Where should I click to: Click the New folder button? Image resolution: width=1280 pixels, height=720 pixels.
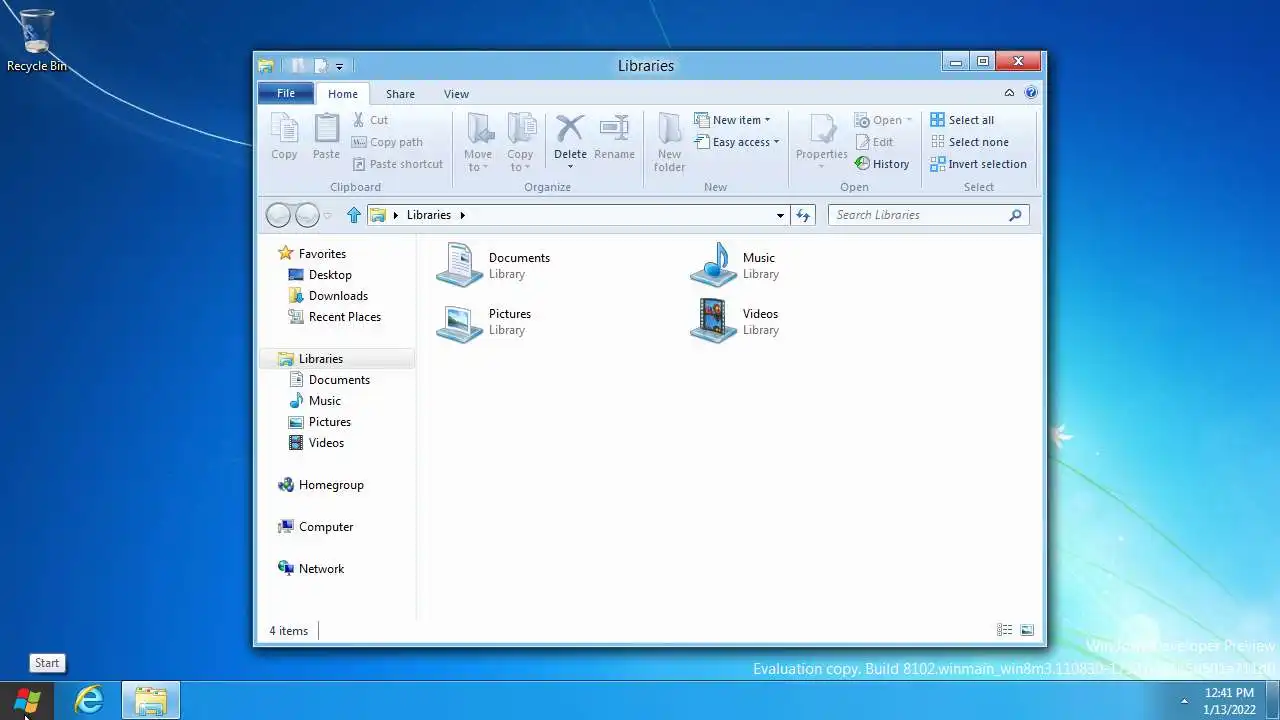669,142
